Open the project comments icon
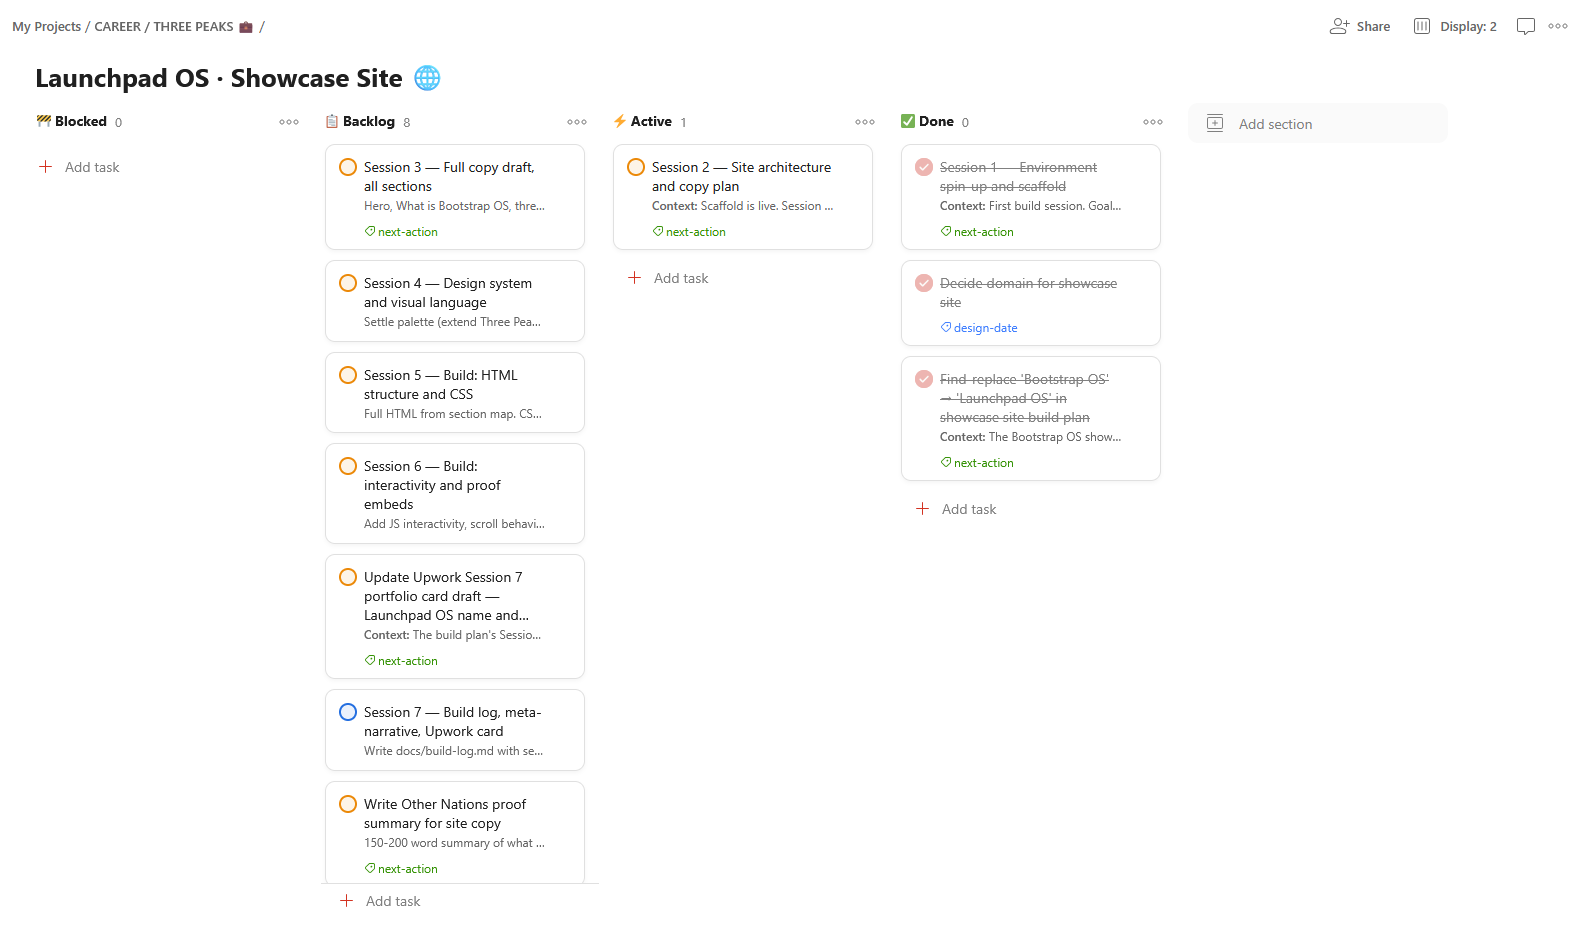The height and width of the screenshot is (934, 1585). [1525, 26]
